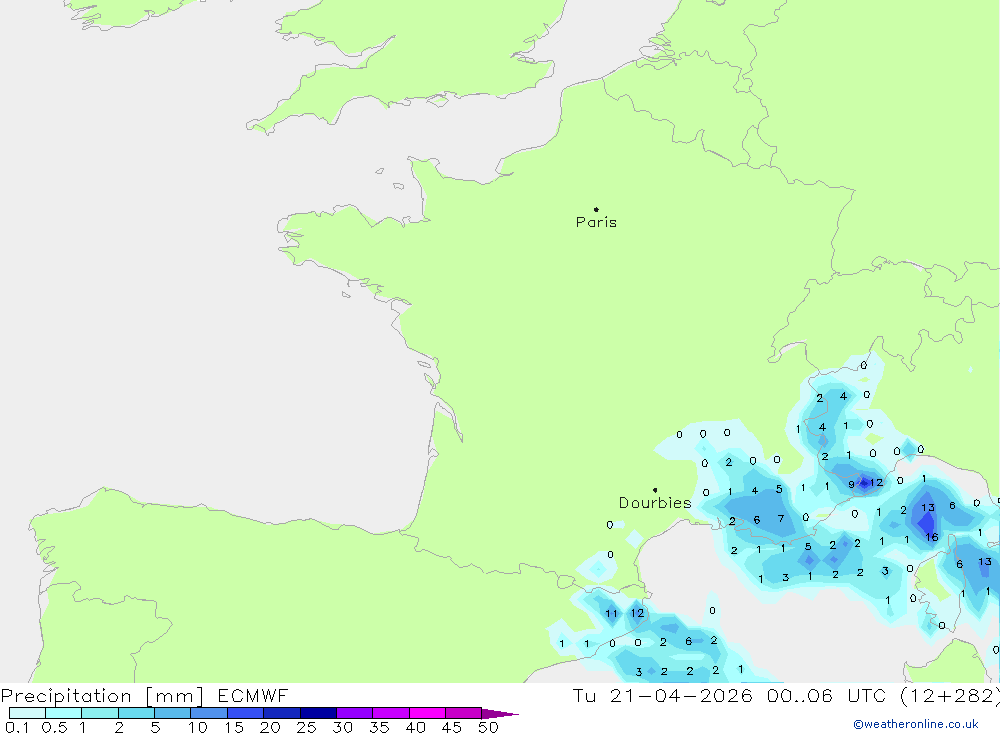
Task: Click the precipitation value 11 near Pyrenees
Action: [611, 614]
